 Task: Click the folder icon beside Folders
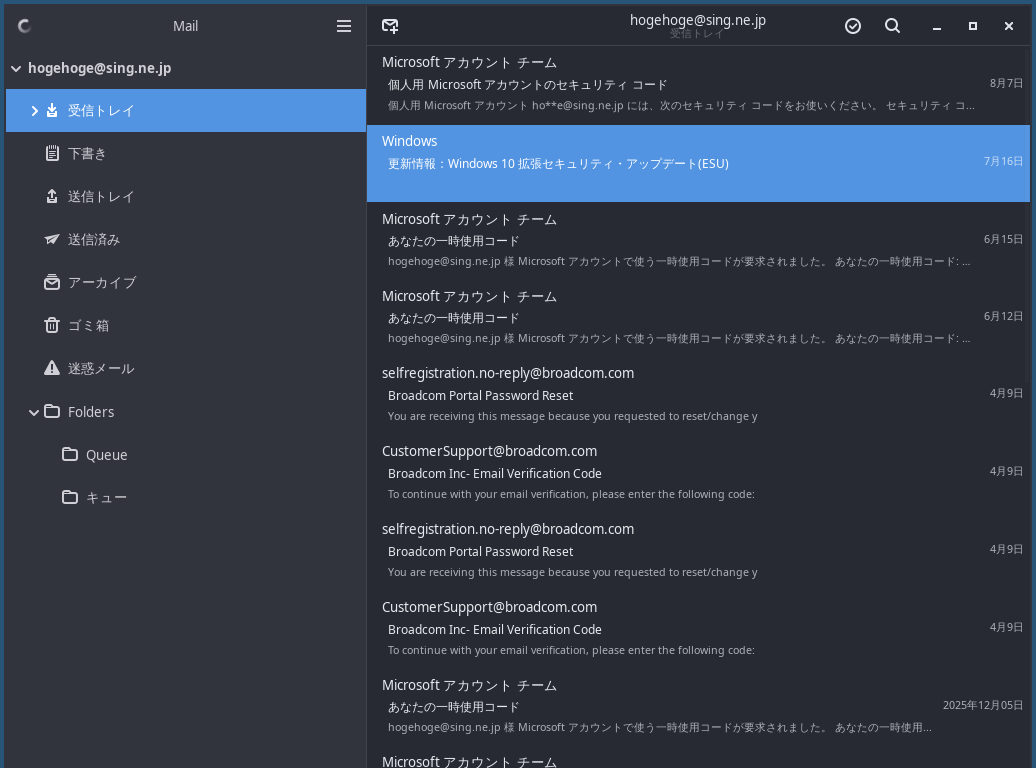click(52, 411)
